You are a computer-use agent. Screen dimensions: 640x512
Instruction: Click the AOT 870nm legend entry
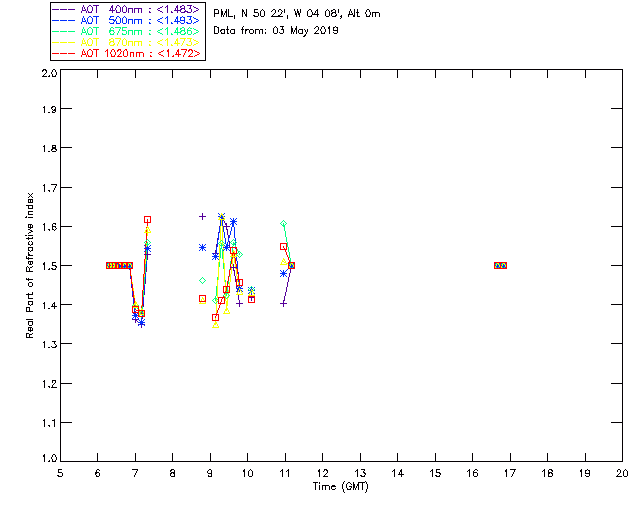click(x=126, y=42)
